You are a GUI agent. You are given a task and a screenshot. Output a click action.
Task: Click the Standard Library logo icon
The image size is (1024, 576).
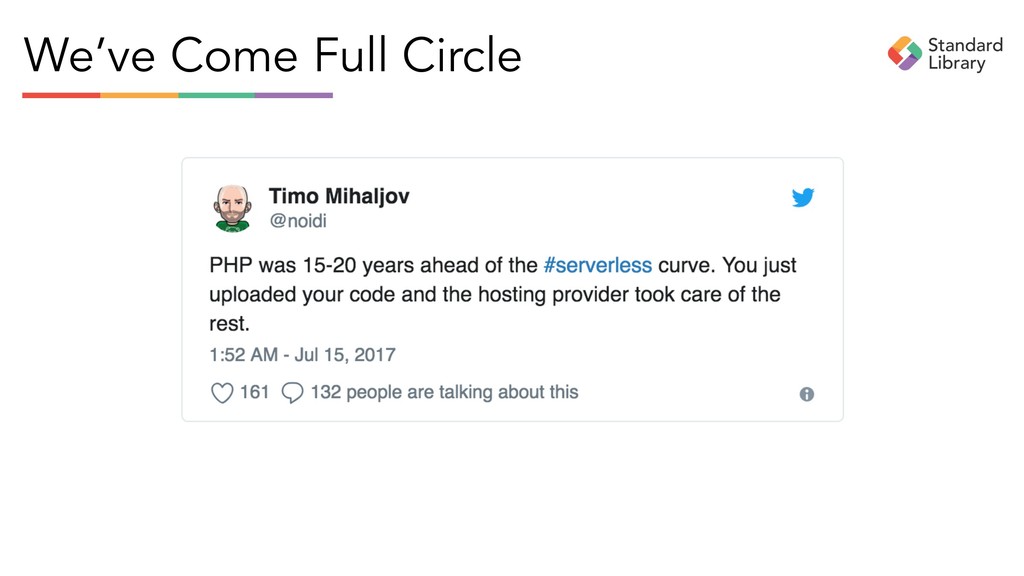(904, 53)
